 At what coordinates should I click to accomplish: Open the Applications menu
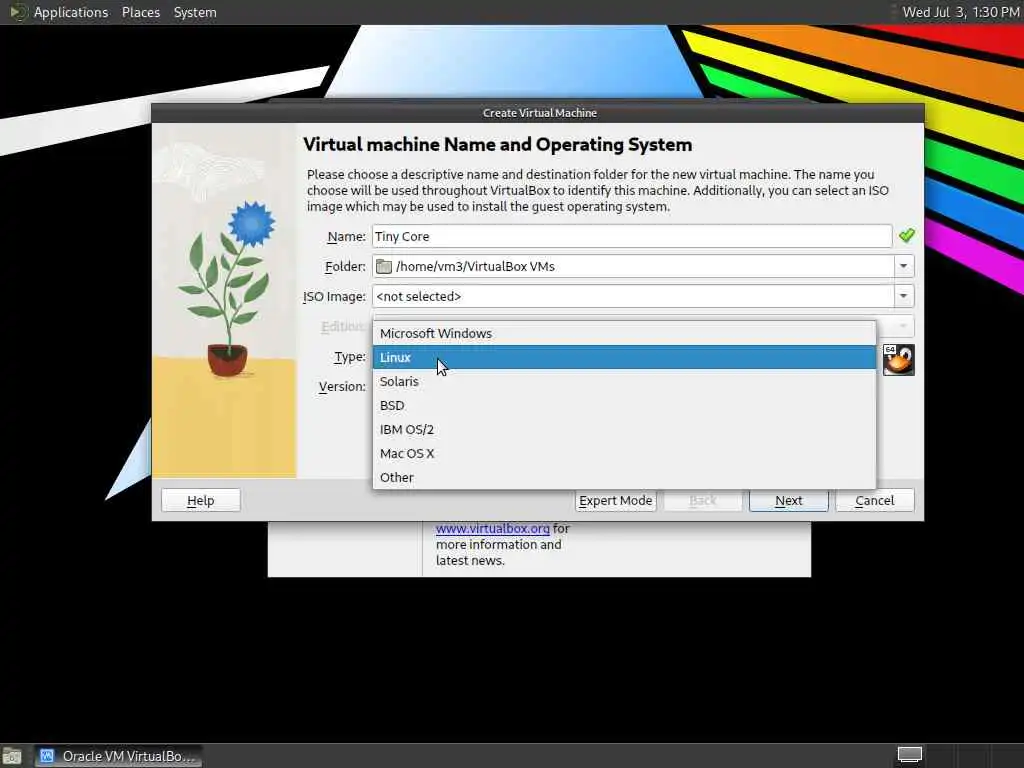click(x=71, y=12)
